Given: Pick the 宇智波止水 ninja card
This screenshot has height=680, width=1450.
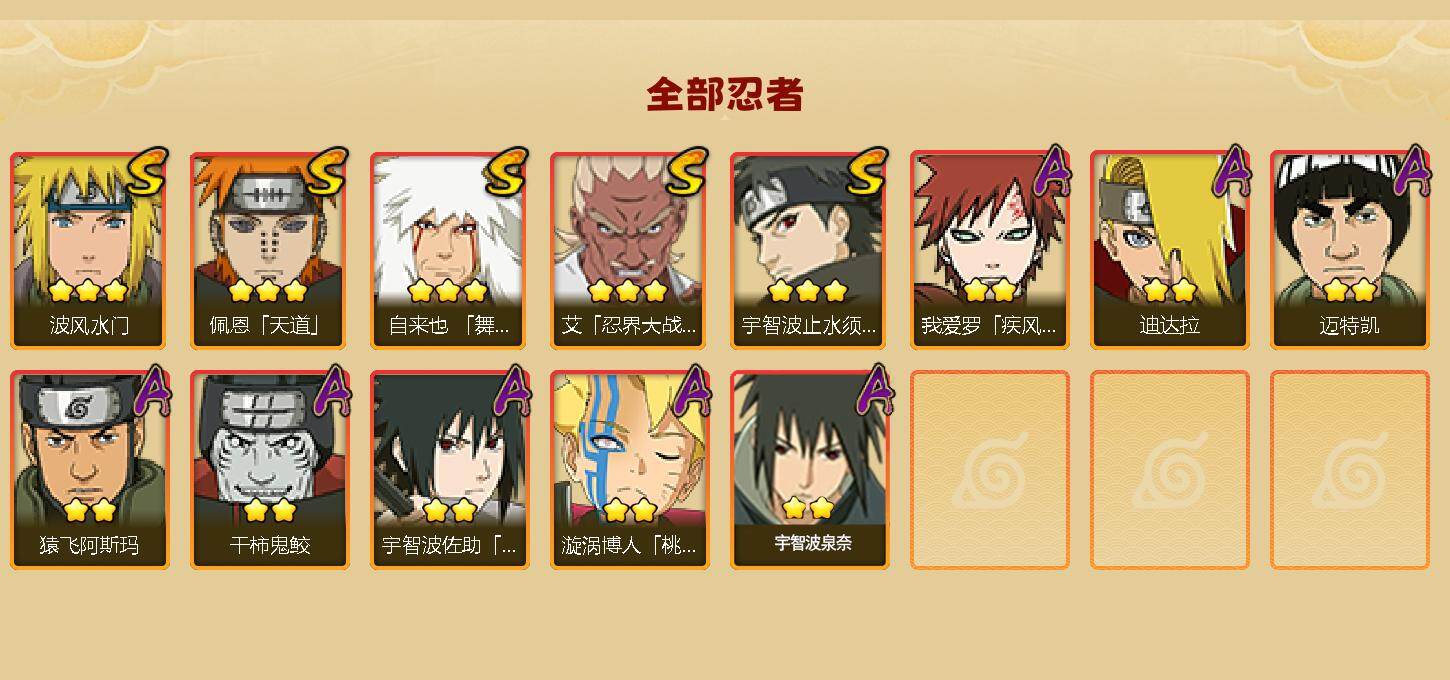Looking at the screenshot, I should point(810,250).
